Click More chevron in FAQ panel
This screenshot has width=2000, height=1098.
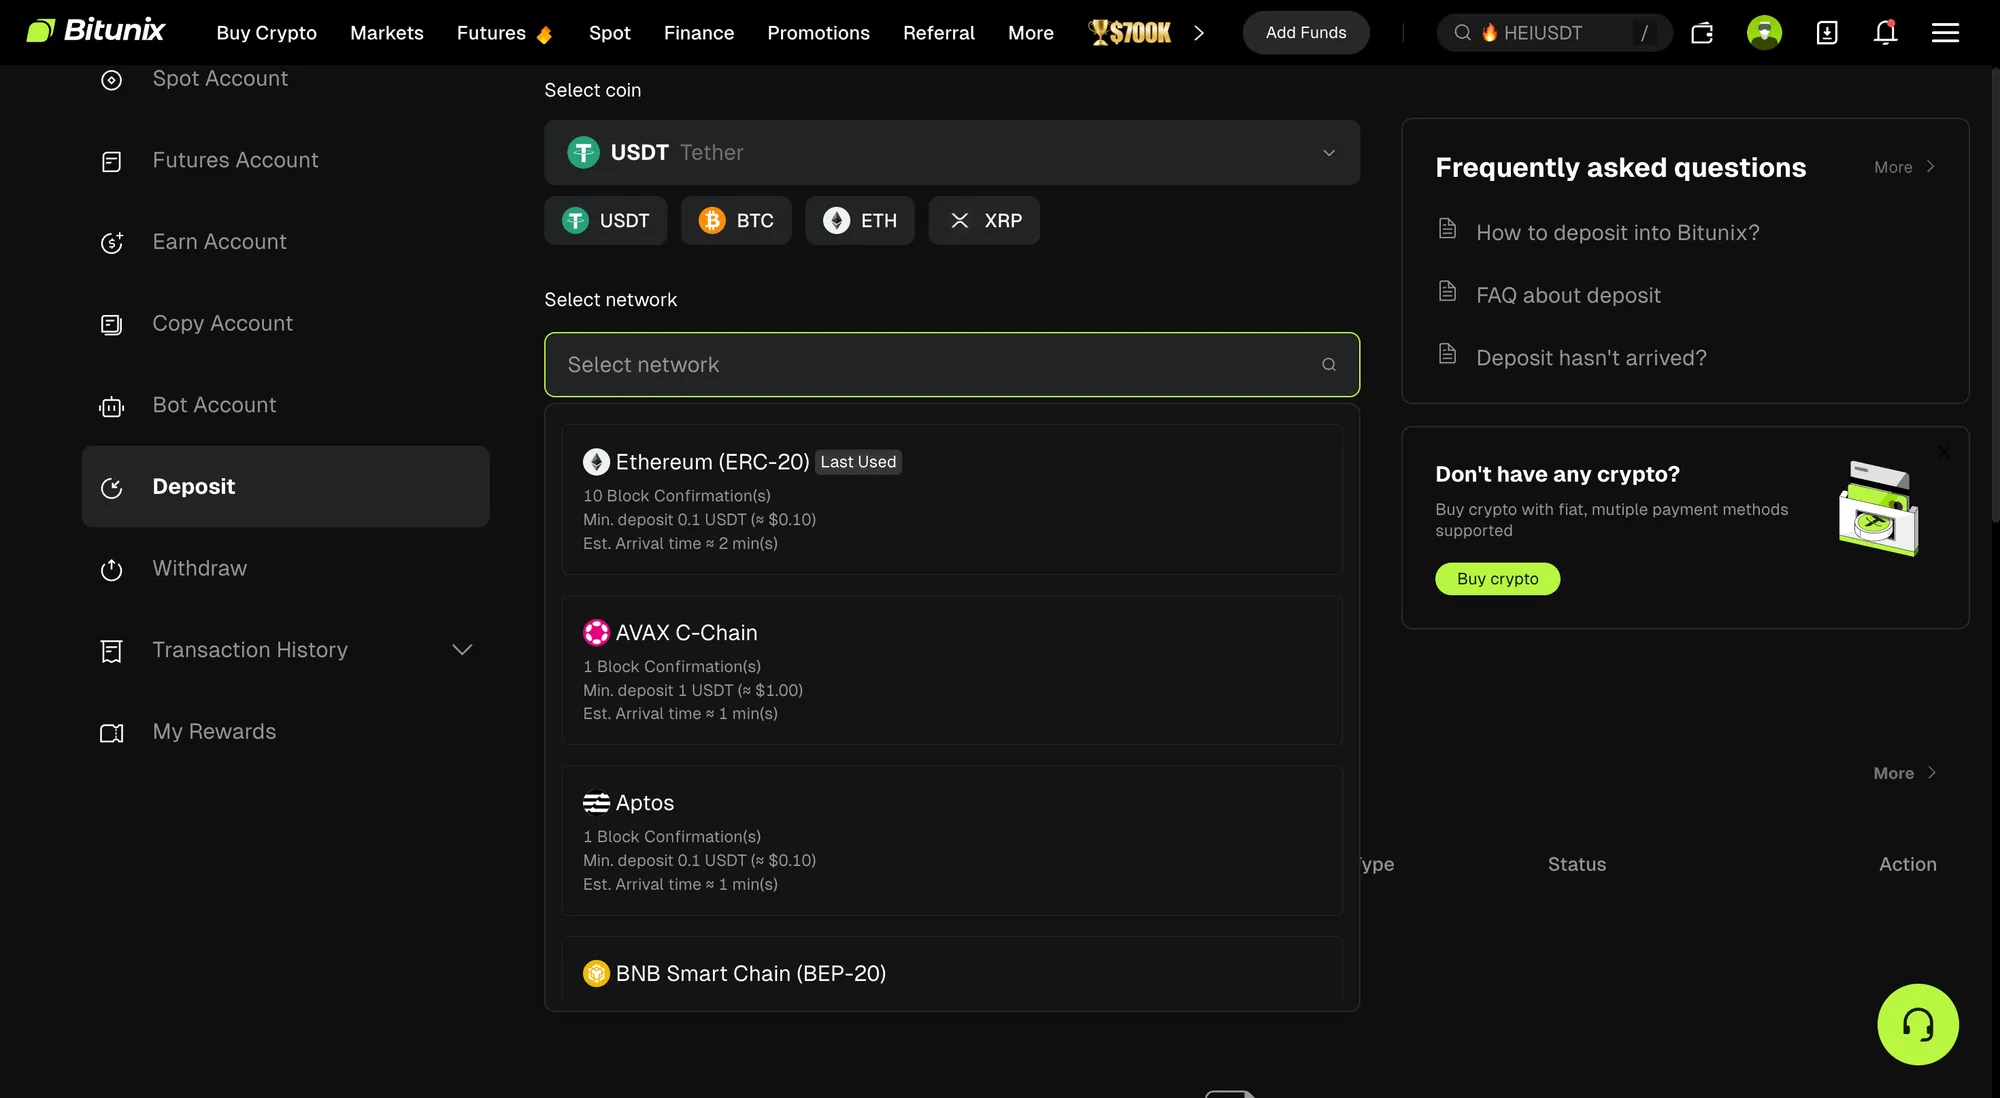[x=1929, y=167]
